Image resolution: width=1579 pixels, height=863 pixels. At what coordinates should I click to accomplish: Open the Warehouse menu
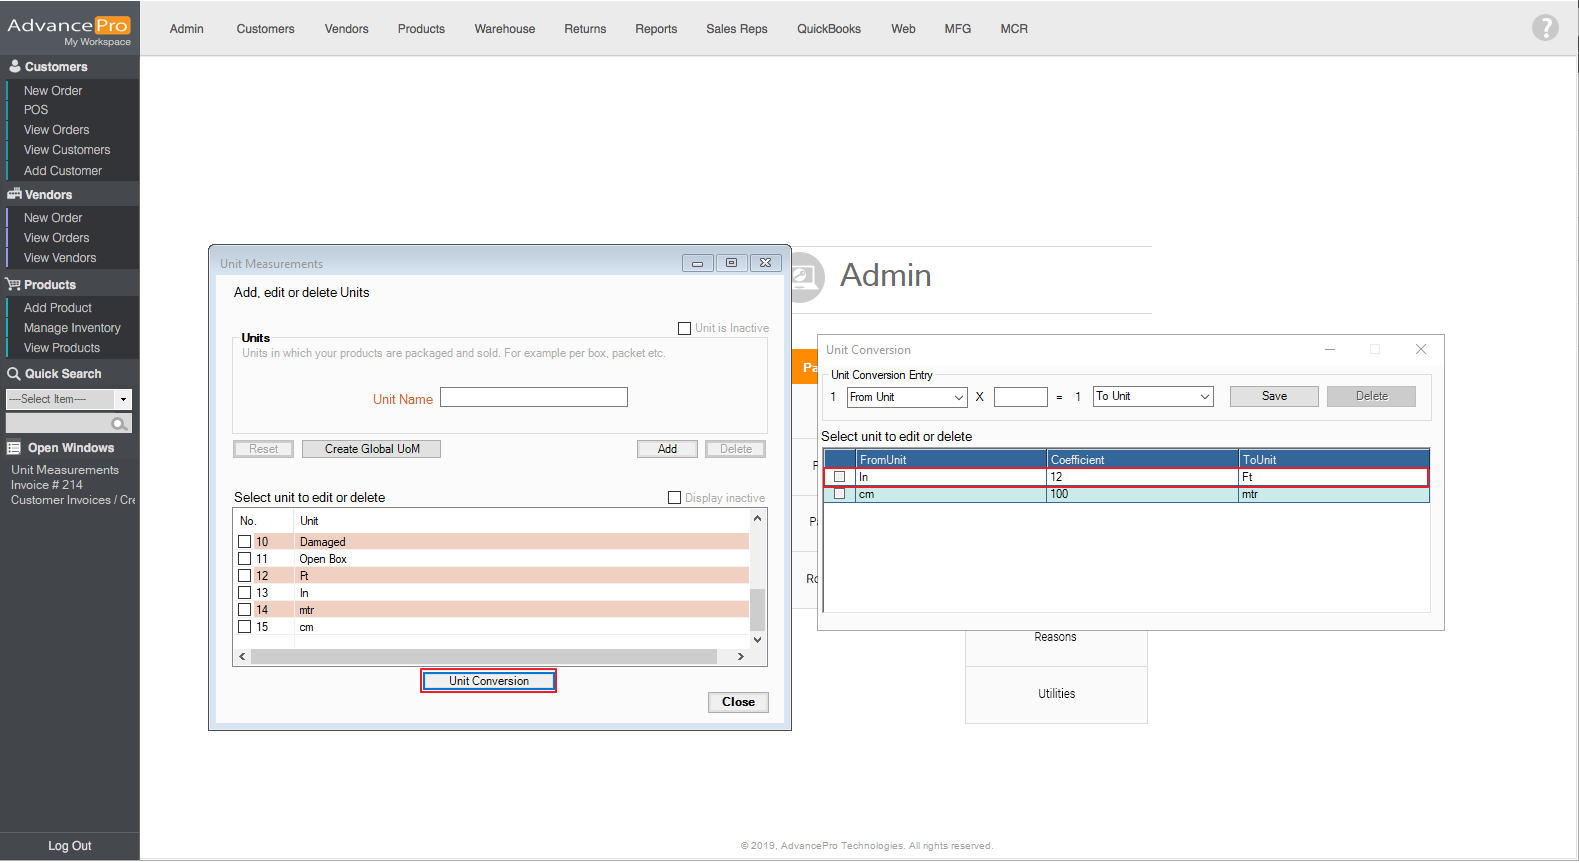tap(504, 29)
